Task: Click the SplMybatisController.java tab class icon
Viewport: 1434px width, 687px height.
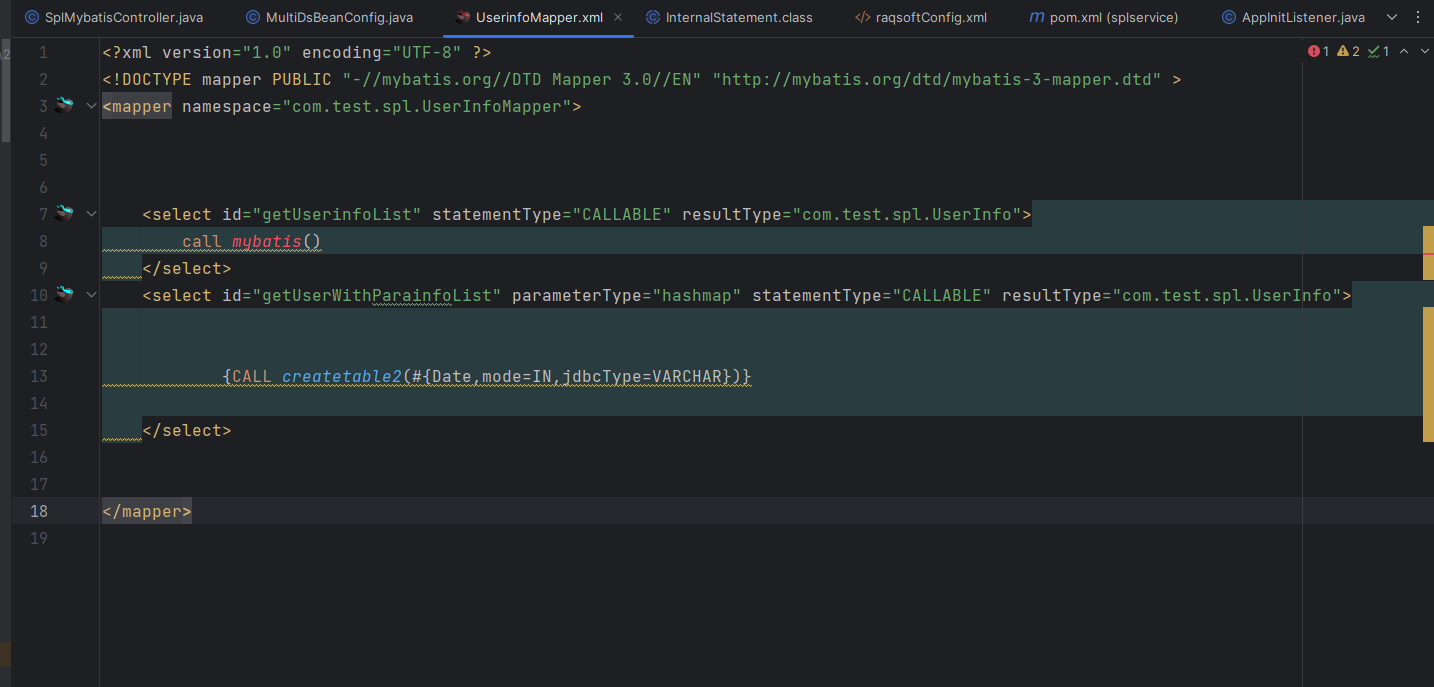Action: 31,18
